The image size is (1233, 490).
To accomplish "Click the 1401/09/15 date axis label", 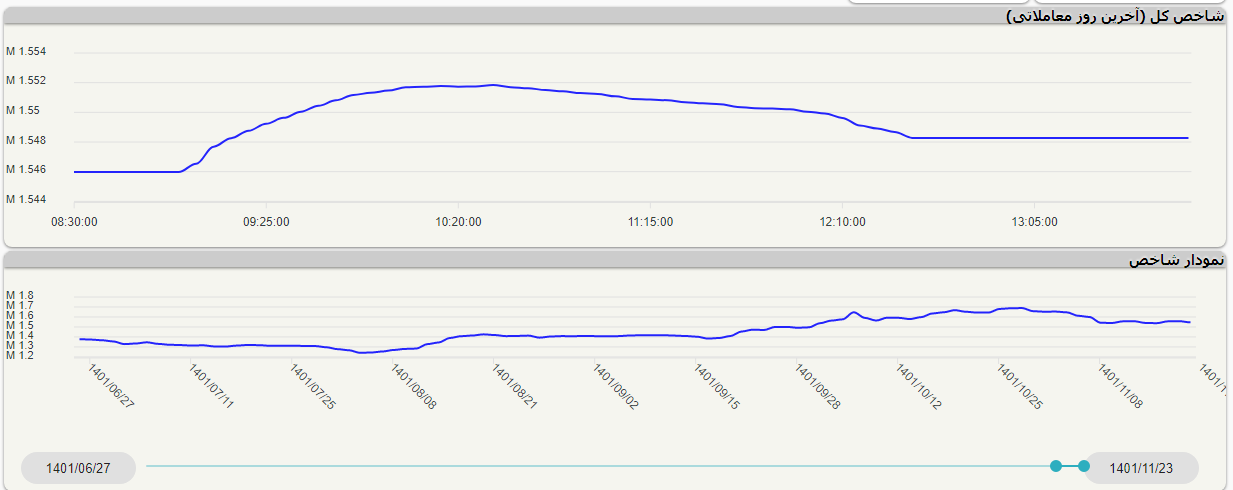I will tap(716, 387).
